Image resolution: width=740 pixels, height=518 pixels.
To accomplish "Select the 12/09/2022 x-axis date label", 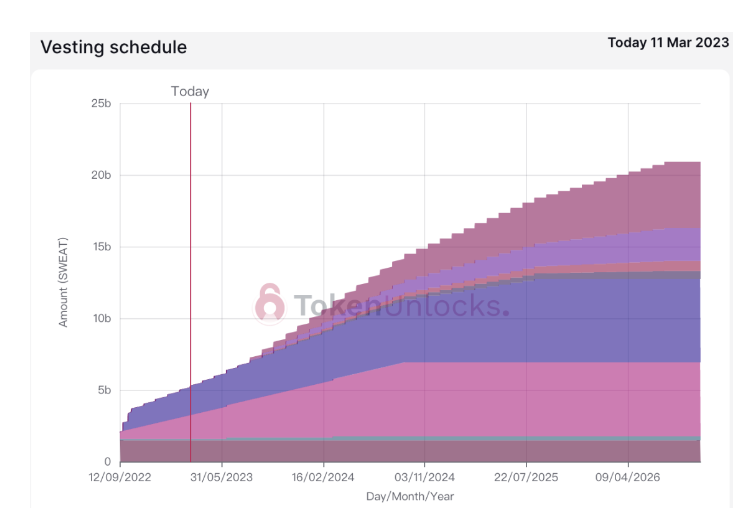I will 120,477.
